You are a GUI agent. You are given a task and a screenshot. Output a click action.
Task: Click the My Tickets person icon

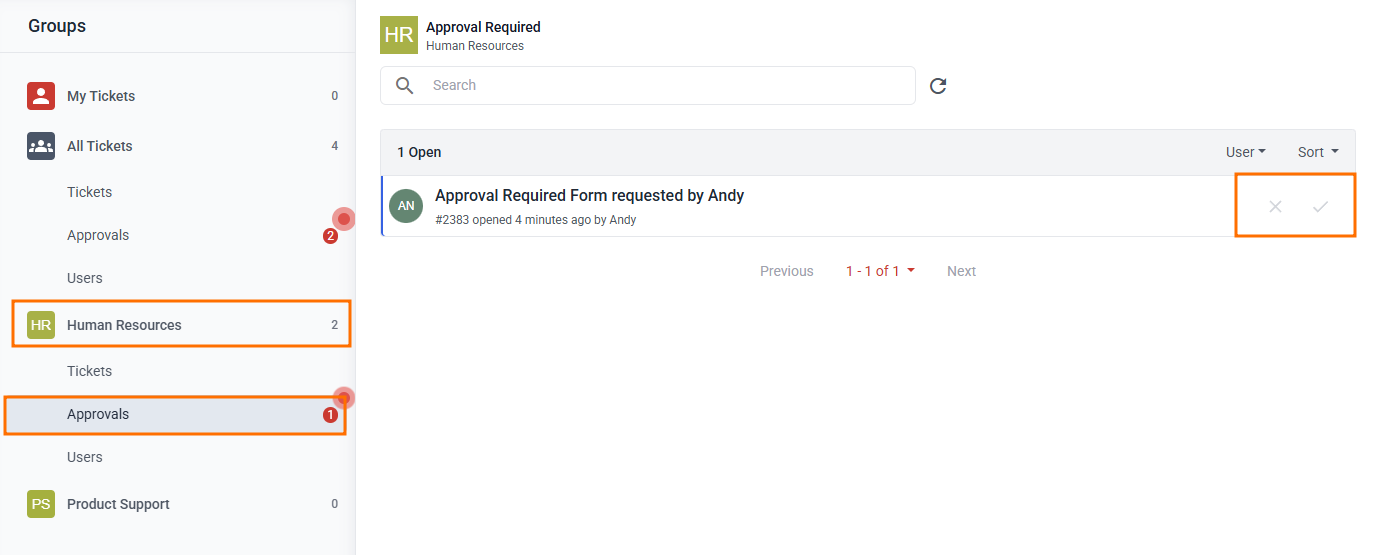pos(41,96)
